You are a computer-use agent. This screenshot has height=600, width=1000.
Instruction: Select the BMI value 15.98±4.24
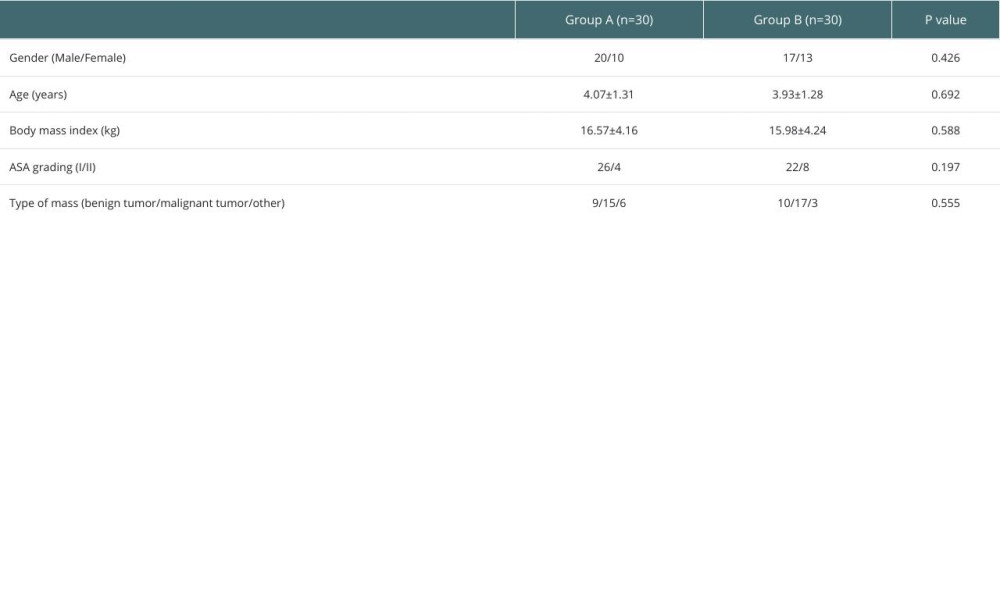tap(797, 131)
